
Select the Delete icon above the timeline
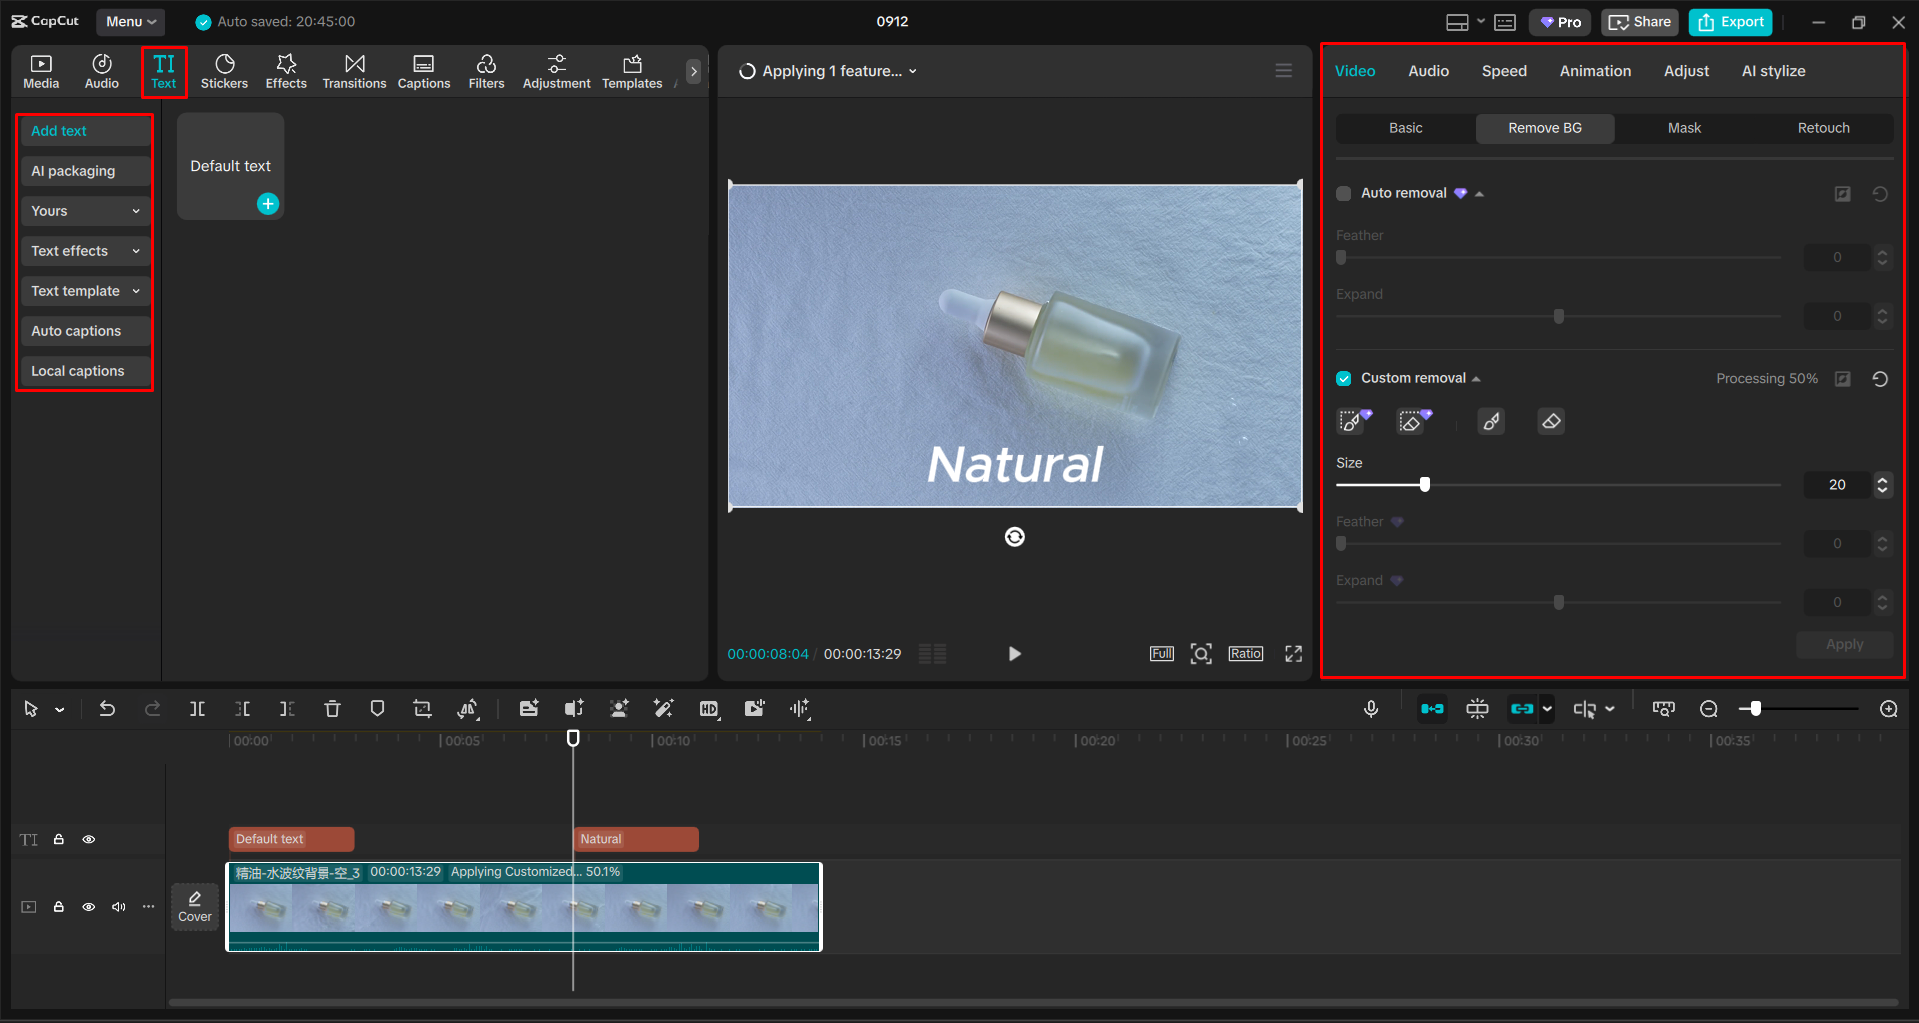332,708
